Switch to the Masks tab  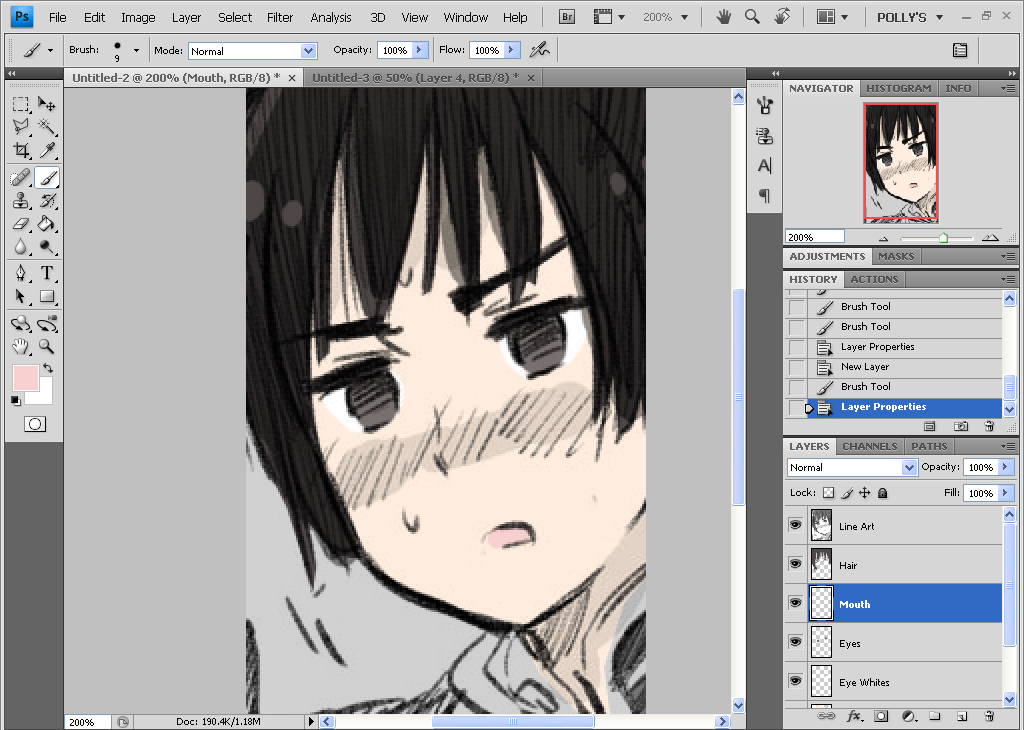[896, 257]
